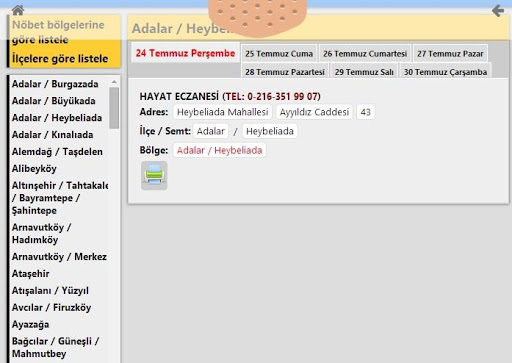Pick Ataşehir from the district list
Image resolution: width=512 pixels, height=363 pixels.
click(31, 274)
